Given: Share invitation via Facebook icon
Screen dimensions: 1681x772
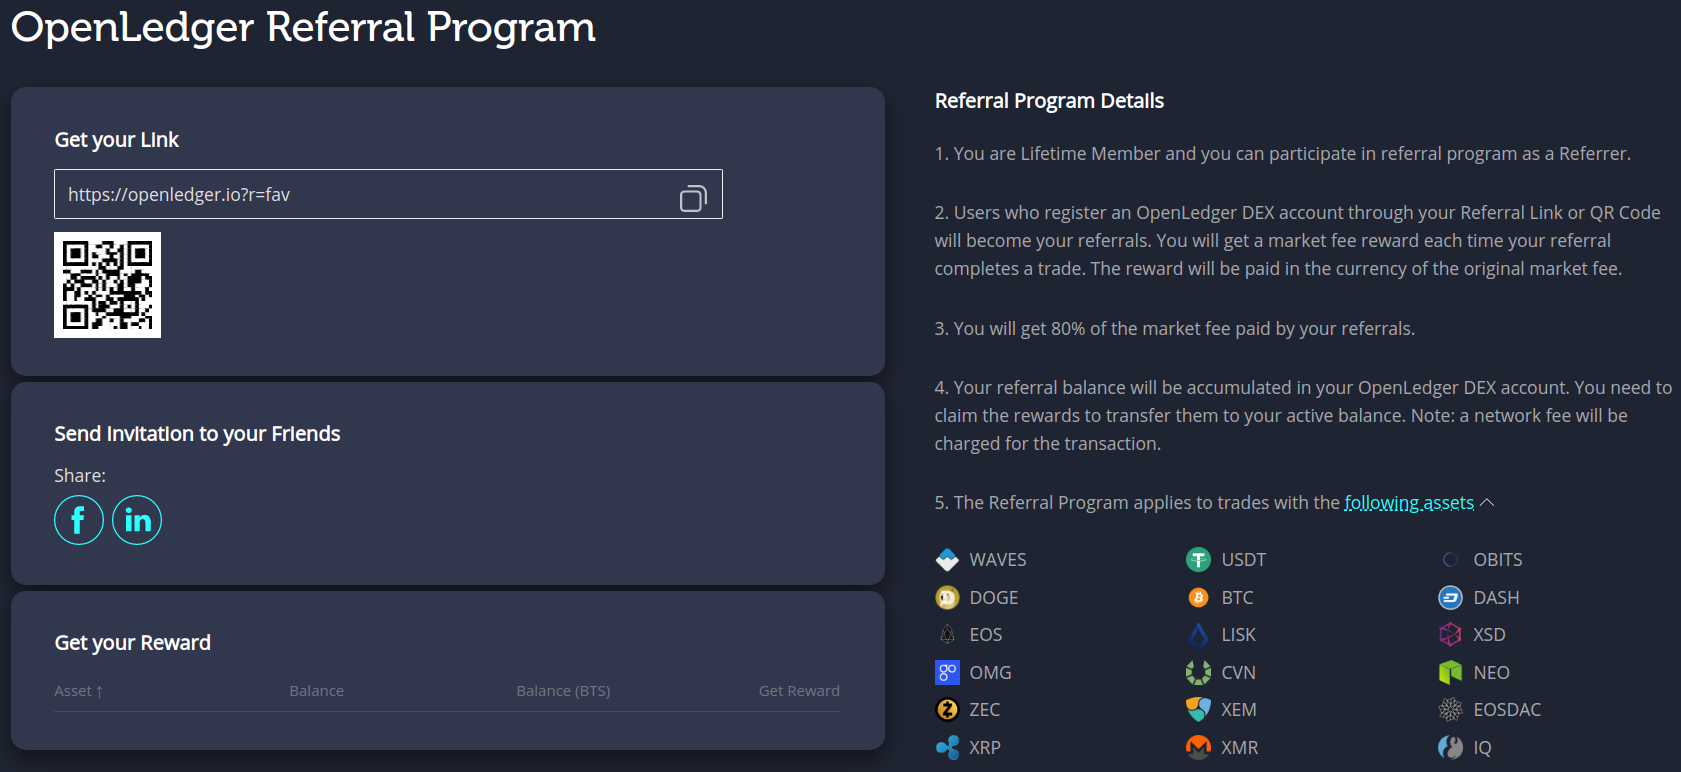Looking at the screenshot, I should [79, 520].
